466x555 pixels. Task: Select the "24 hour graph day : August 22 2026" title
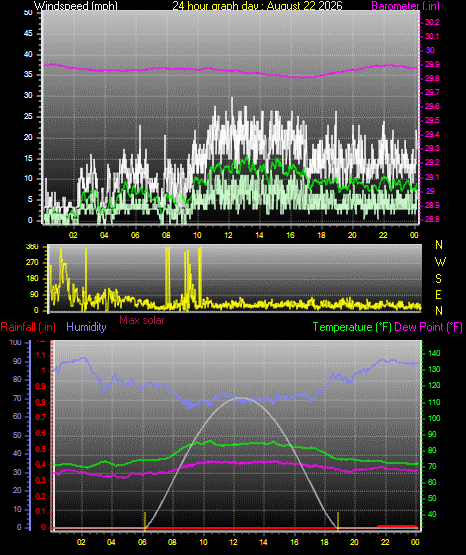[x=257, y=6]
